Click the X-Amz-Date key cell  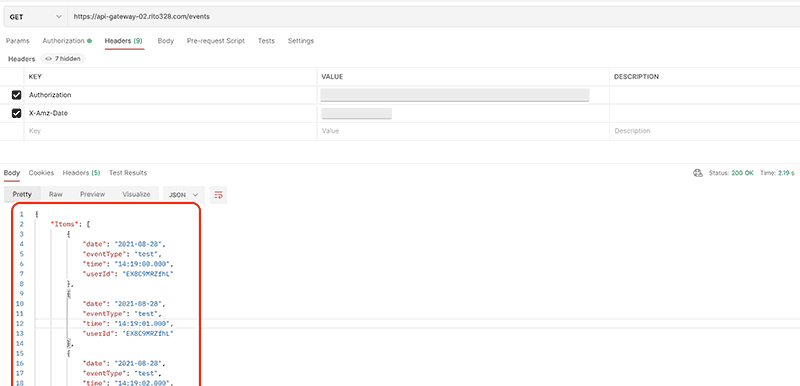(x=170, y=113)
